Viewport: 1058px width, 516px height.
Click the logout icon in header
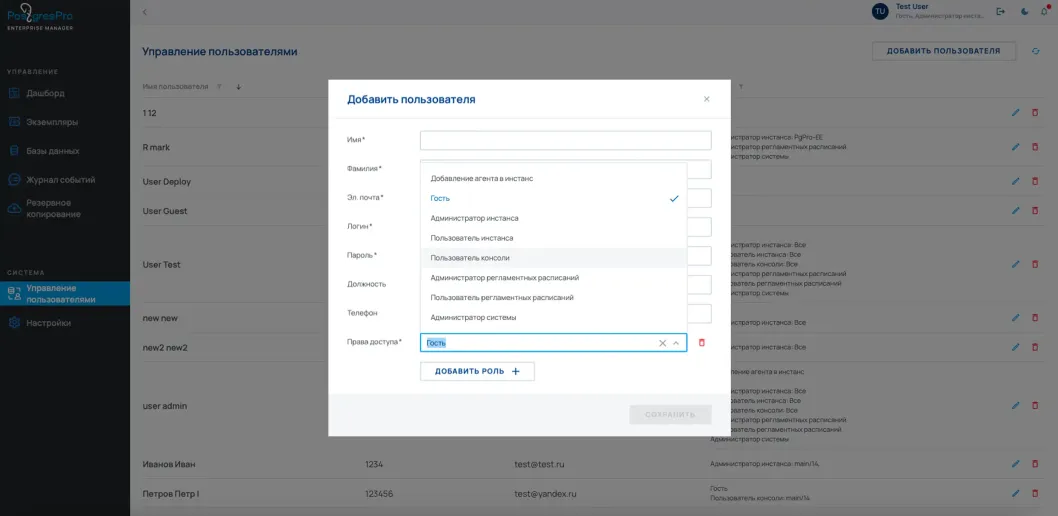point(1001,12)
